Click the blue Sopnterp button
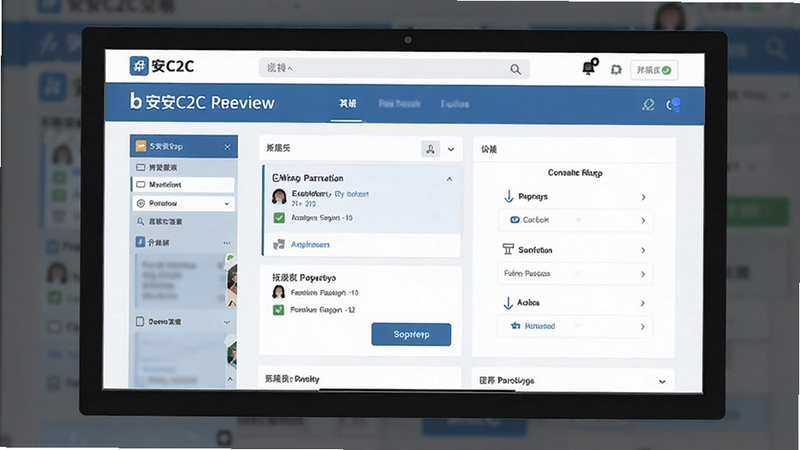This screenshot has width=800, height=450. tap(411, 334)
